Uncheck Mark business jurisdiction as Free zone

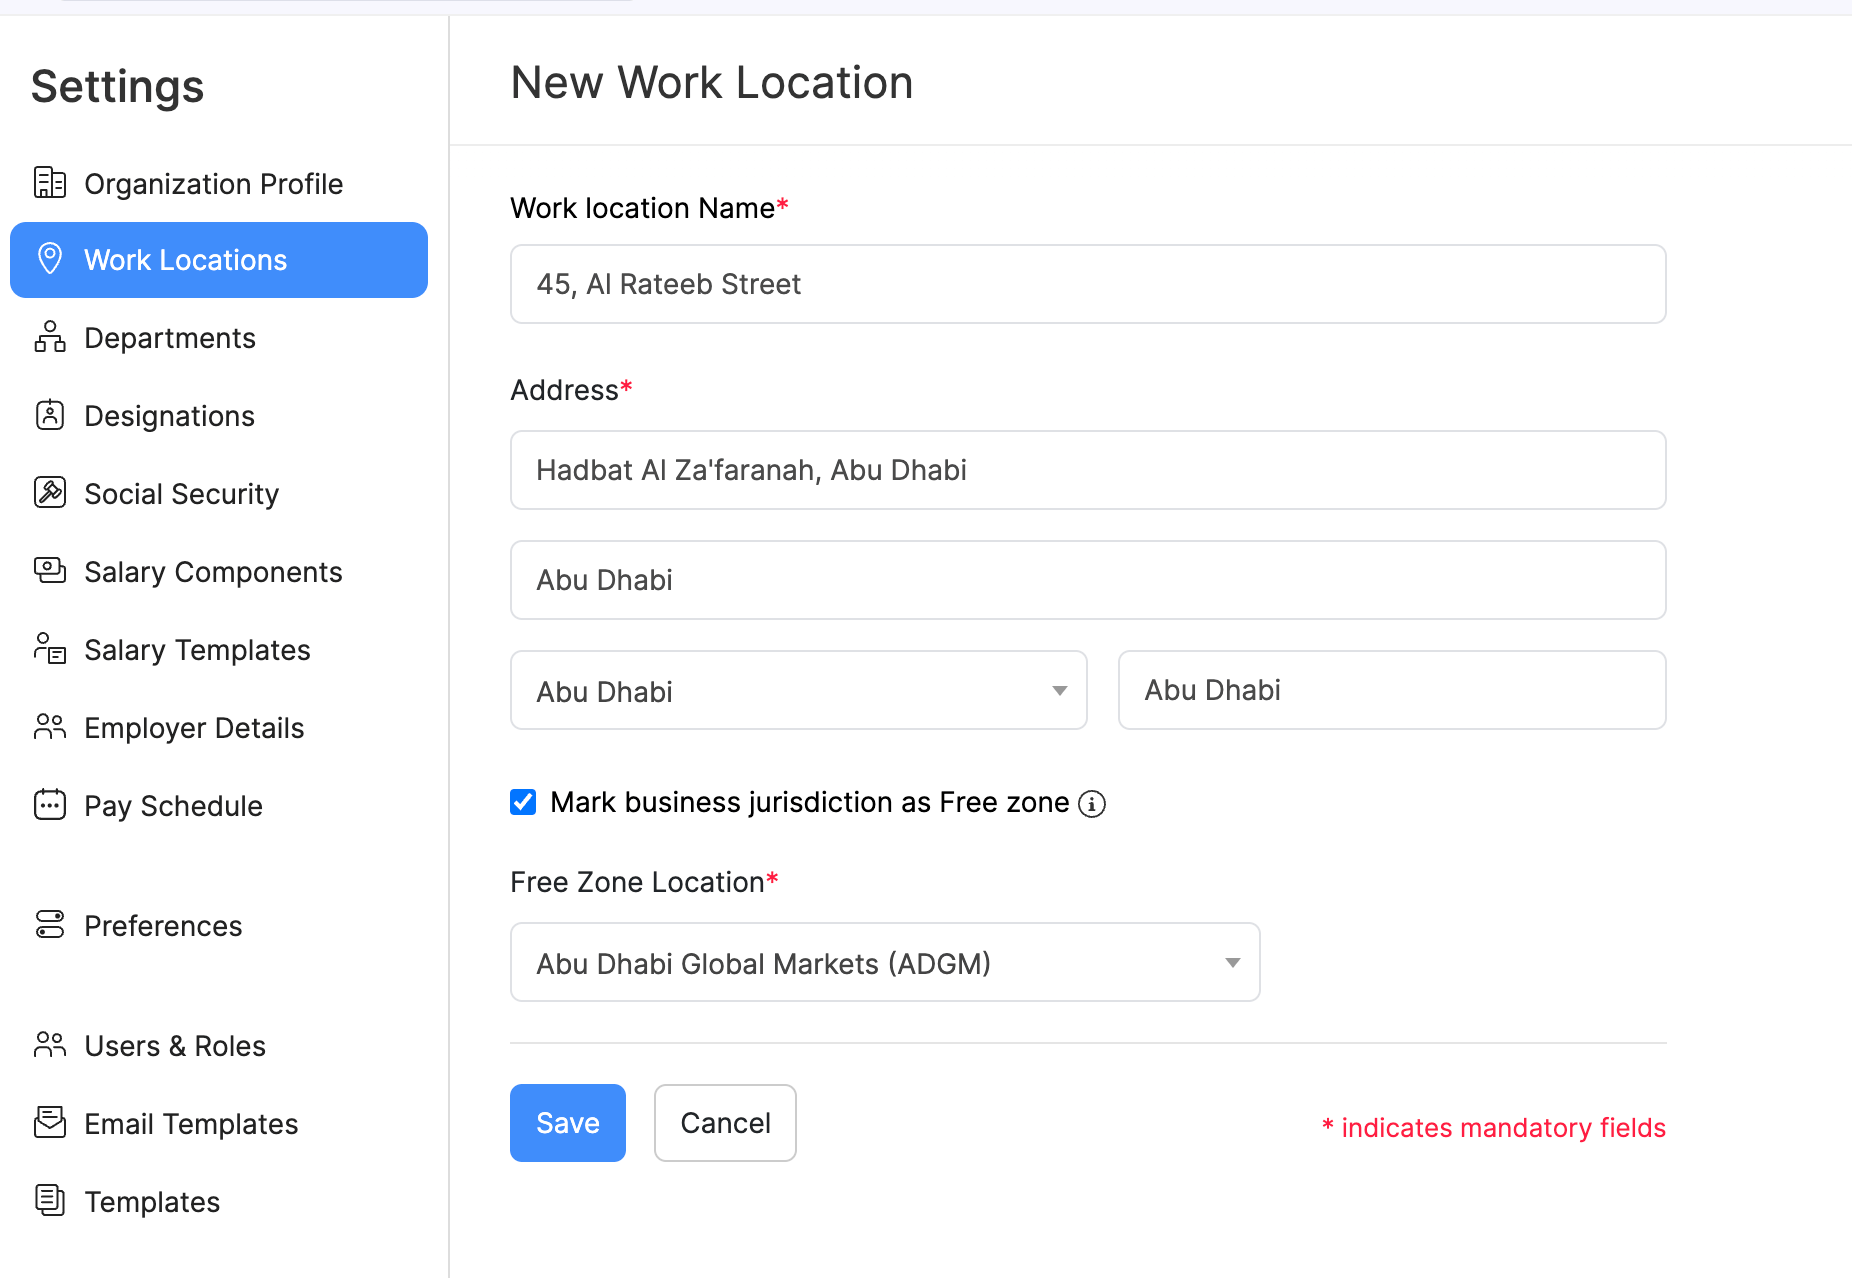click(x=523, y=802)
